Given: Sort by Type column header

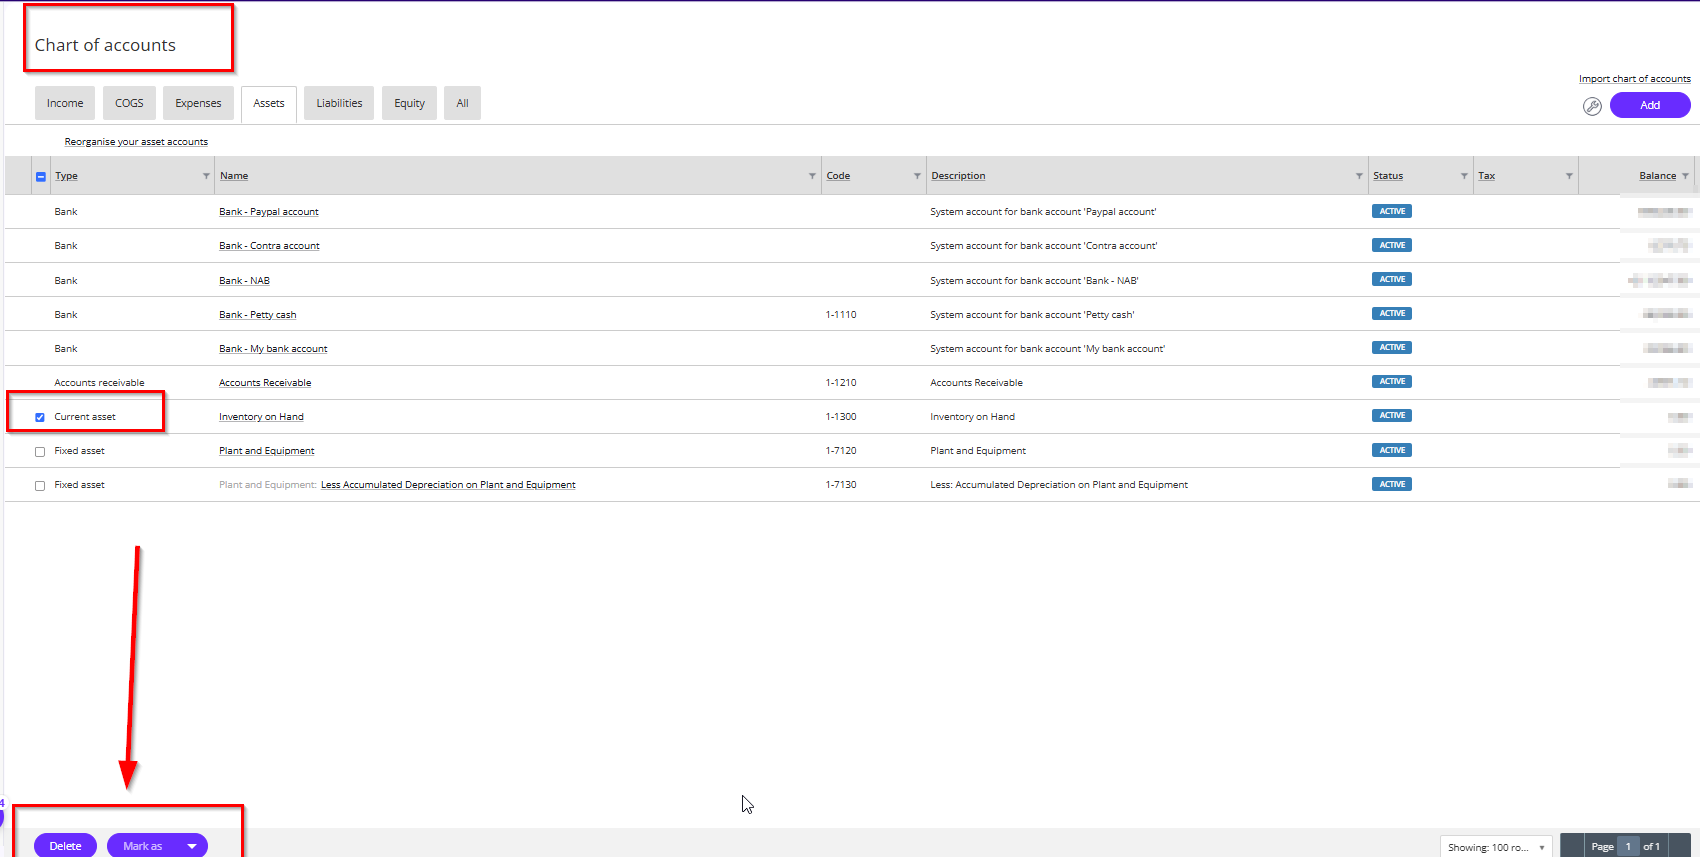Looking at the screenshot, I should point(66,176).
